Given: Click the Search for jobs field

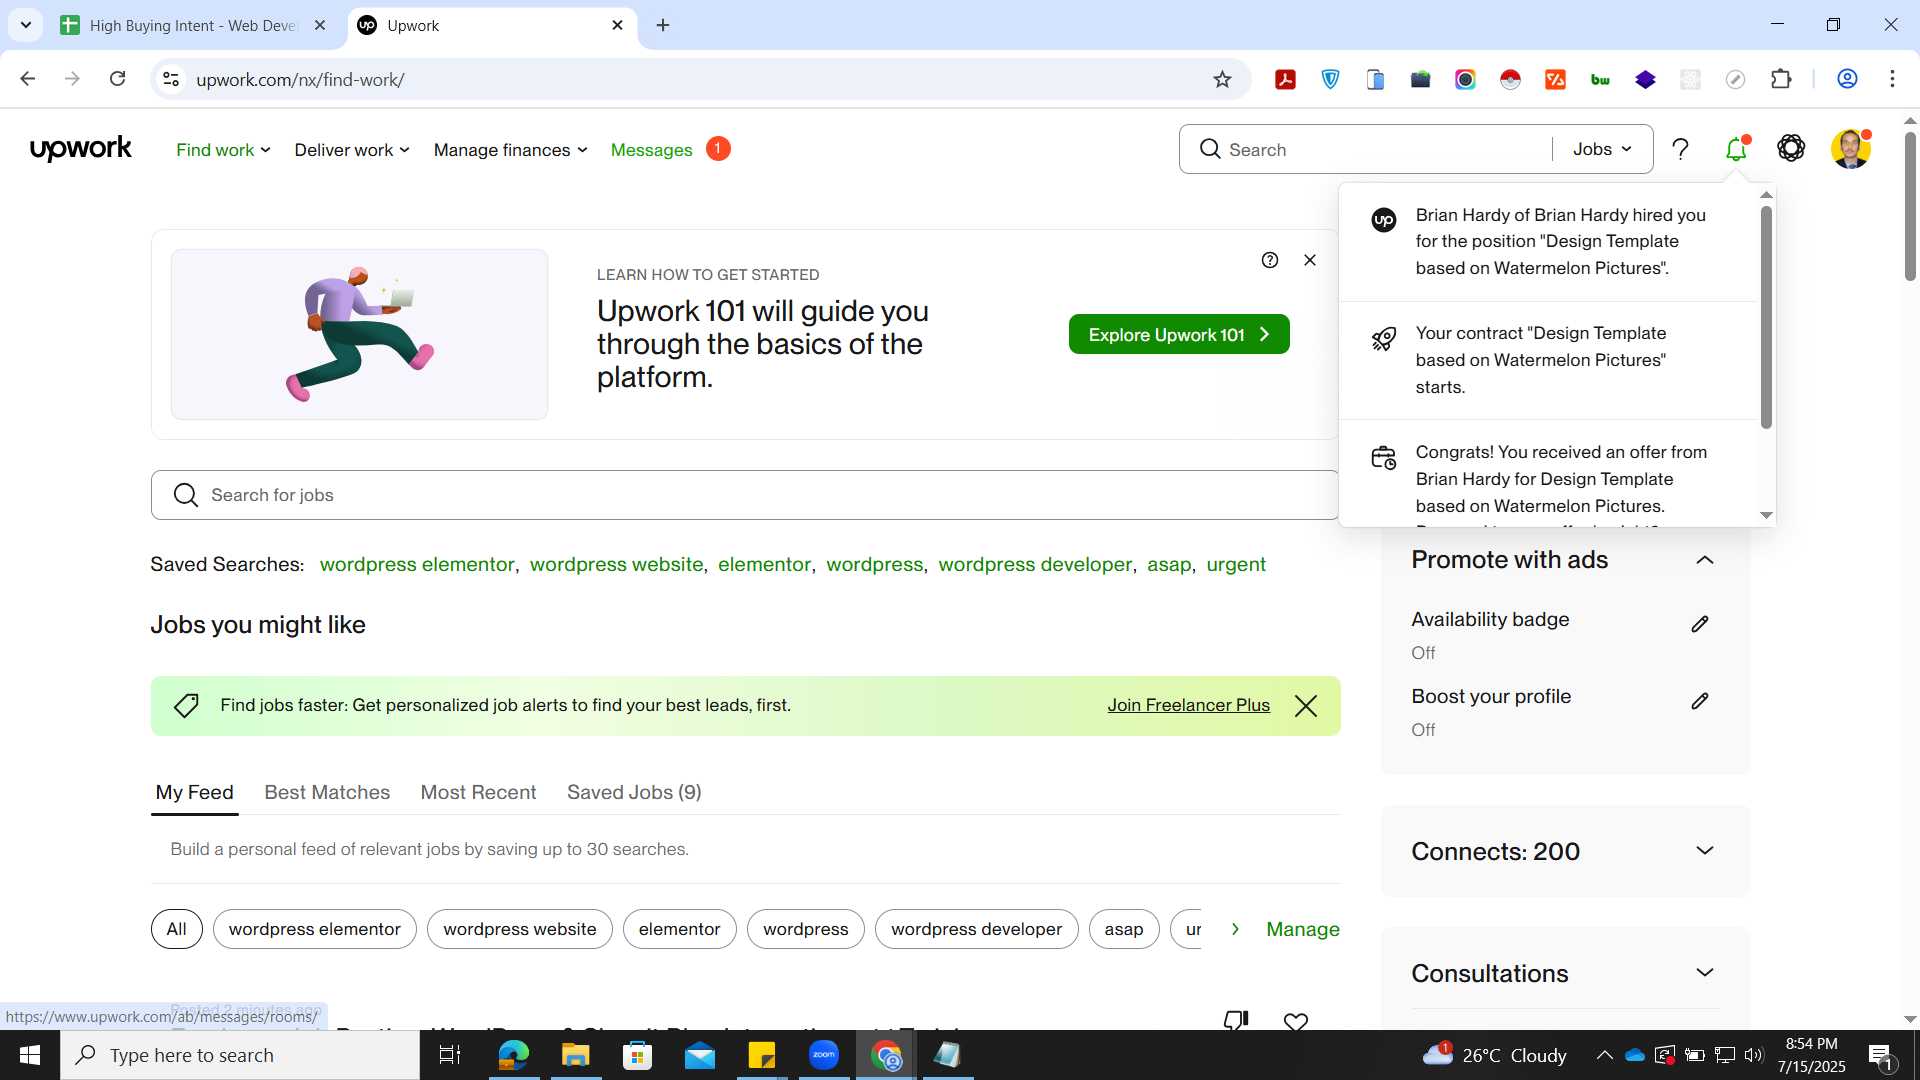Looking at the screenshot, I should [x=744, y=495].
